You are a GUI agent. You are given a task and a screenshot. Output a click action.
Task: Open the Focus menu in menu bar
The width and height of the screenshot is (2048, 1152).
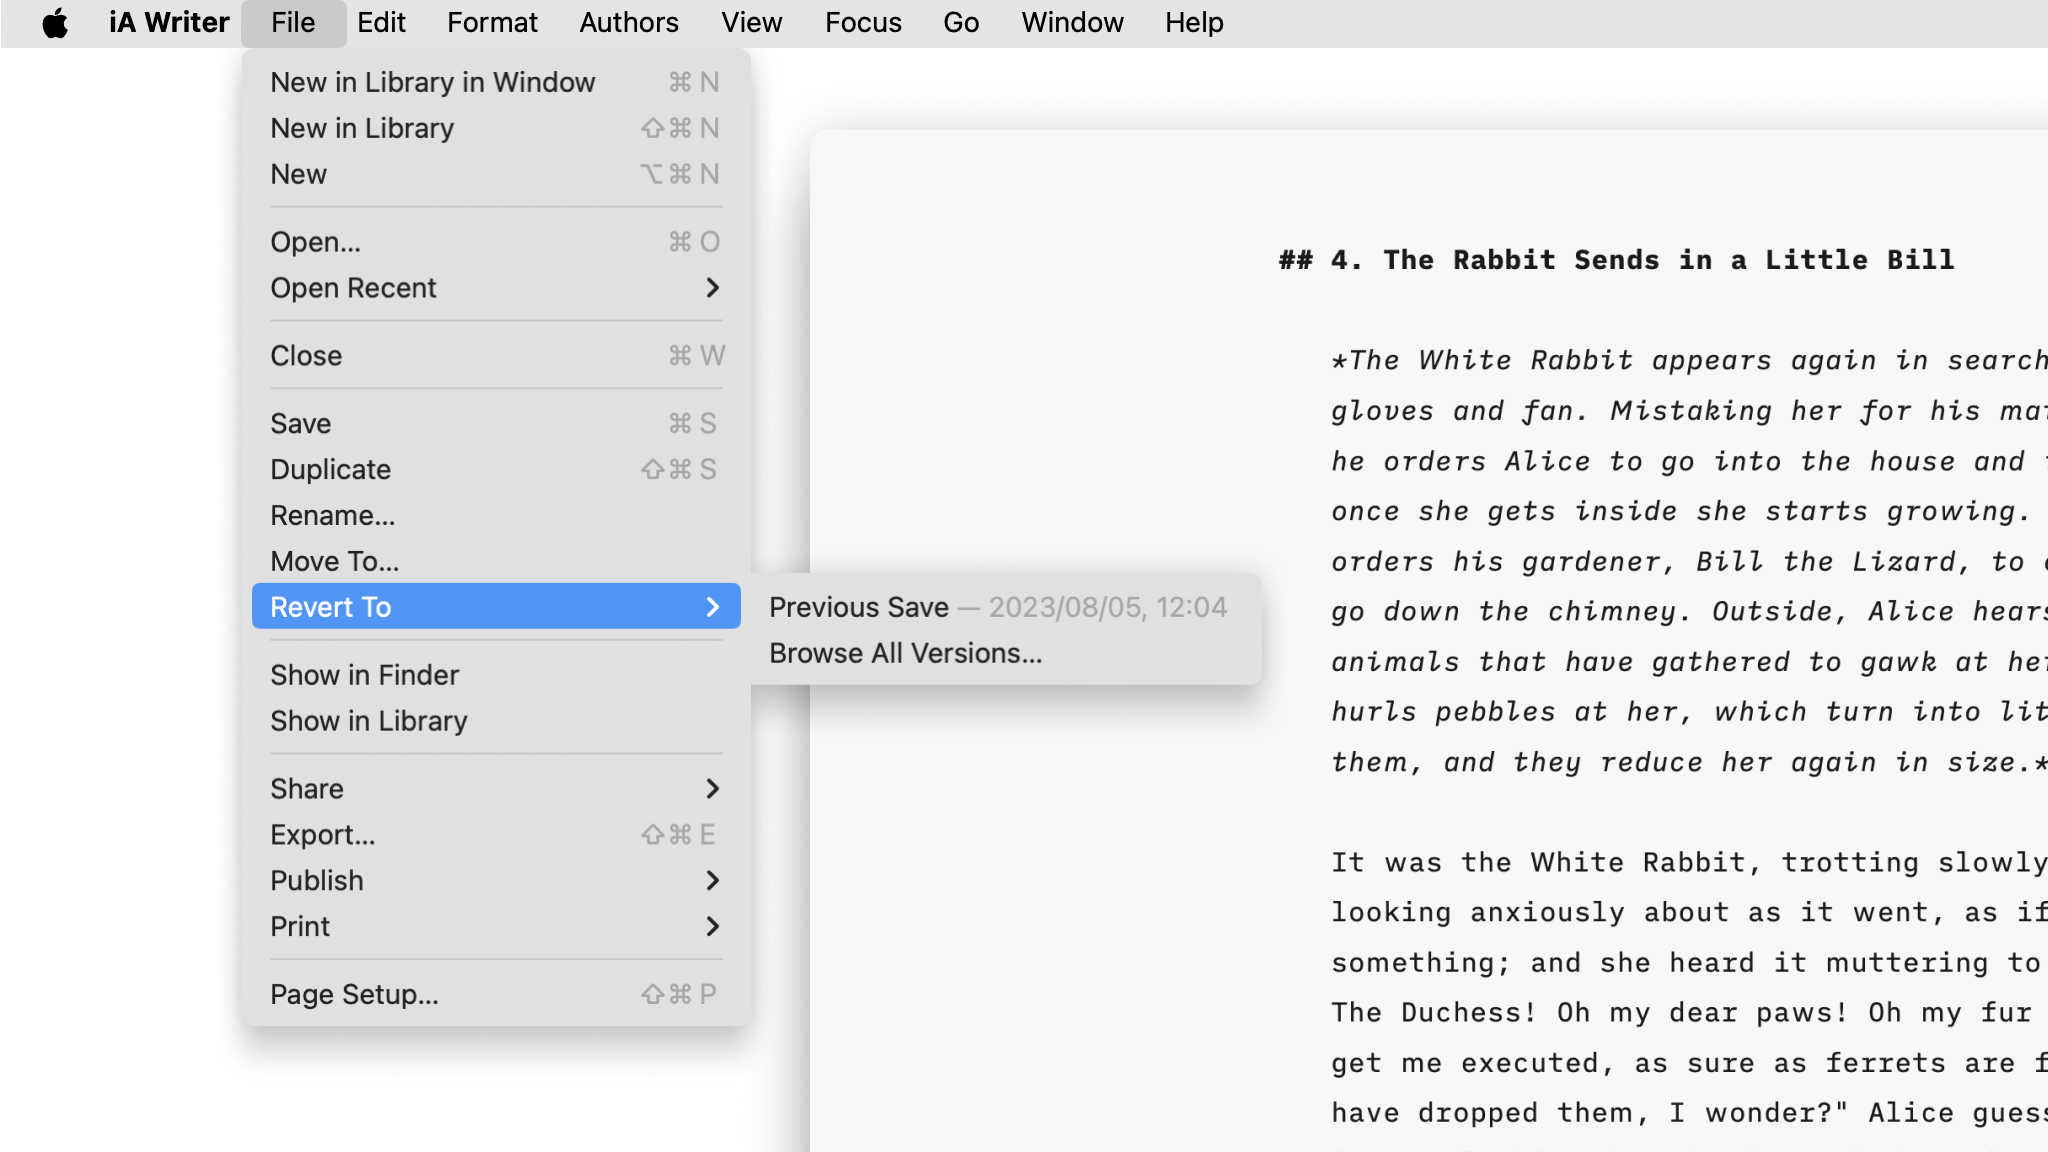coord(862,22)
